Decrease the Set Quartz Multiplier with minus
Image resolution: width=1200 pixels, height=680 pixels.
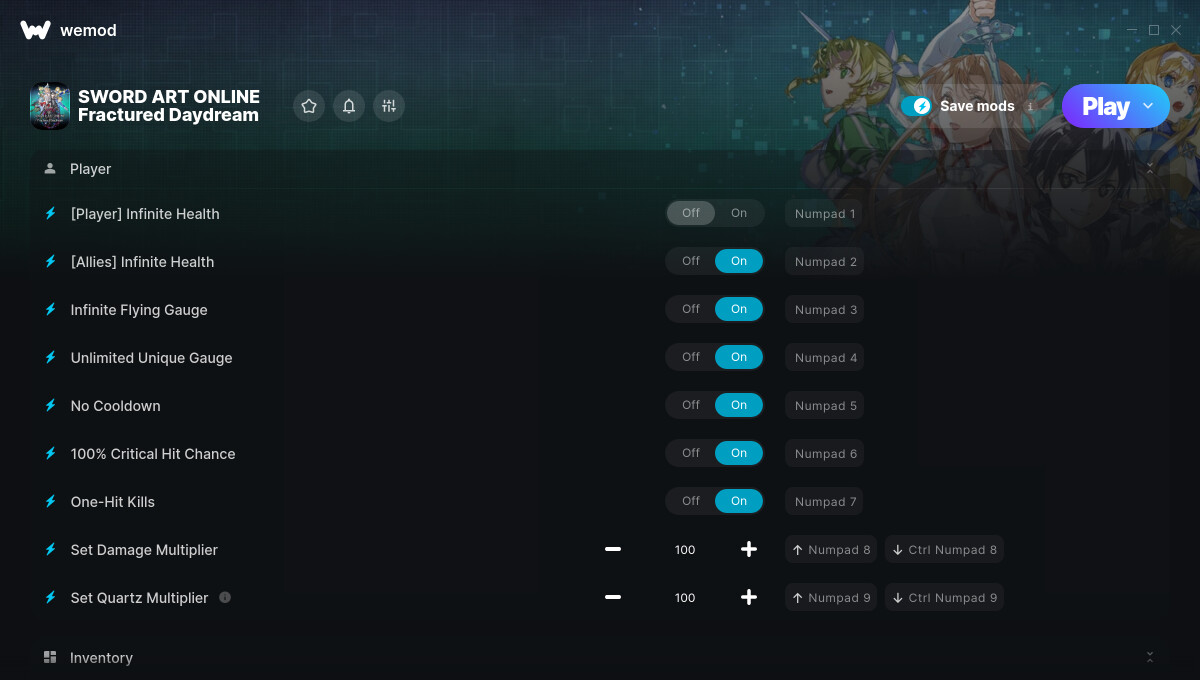(613, 597)
